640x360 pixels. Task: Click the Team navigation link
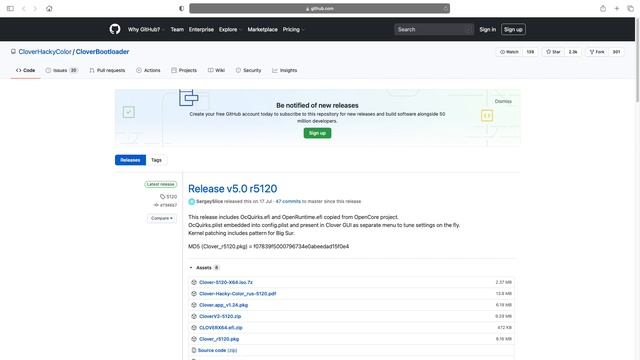[177, 29]
